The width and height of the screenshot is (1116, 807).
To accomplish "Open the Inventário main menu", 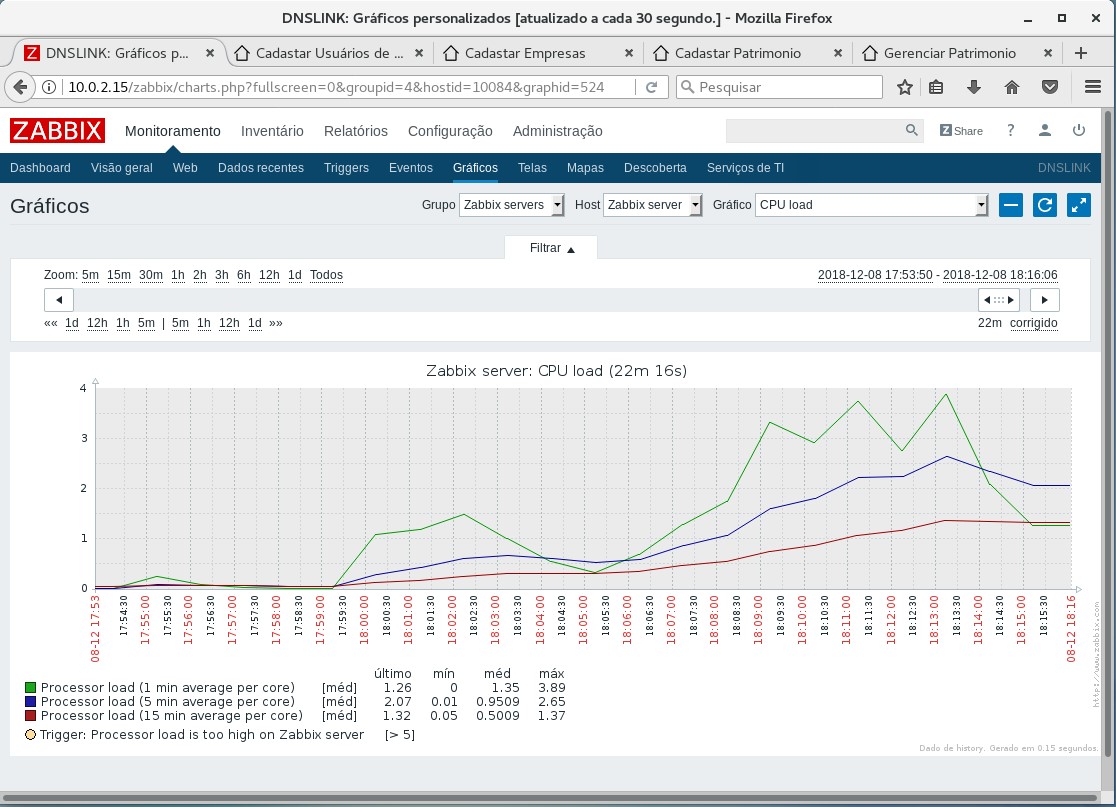I will [x=272, y=131].
